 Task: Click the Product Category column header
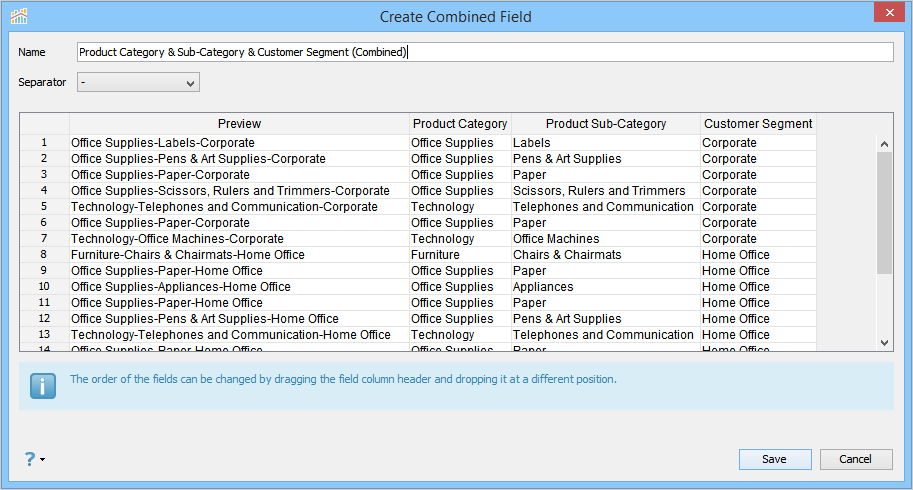coord(460,124)
